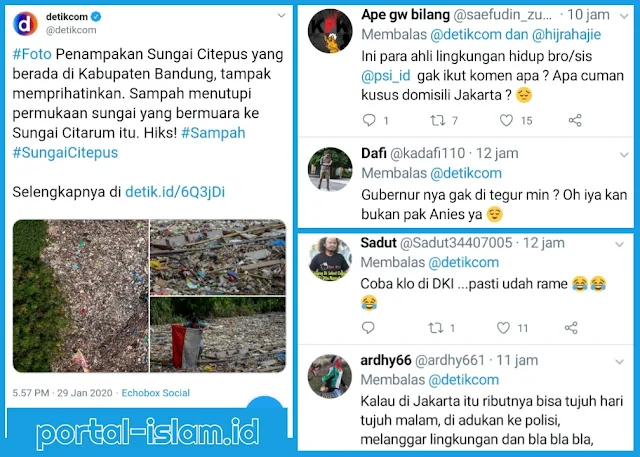This screenshot has width=640, height=457.
Task: Click the reply icon on Ape gw bilang's tweet
Action: point(369,120)
